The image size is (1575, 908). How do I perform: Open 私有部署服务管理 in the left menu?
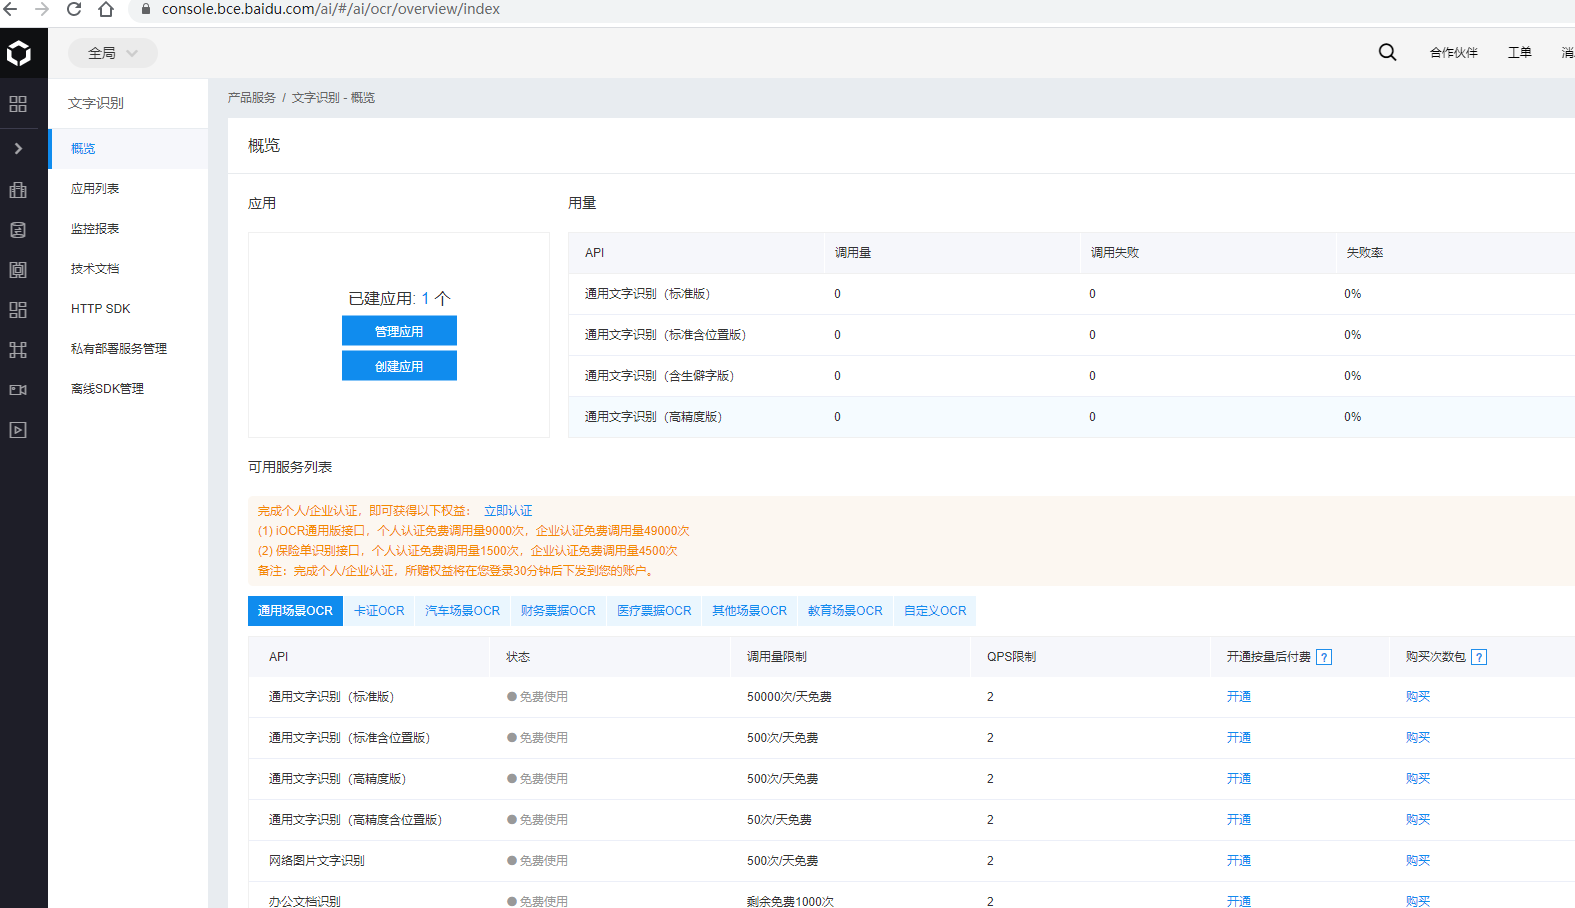[x=128, y=348]
